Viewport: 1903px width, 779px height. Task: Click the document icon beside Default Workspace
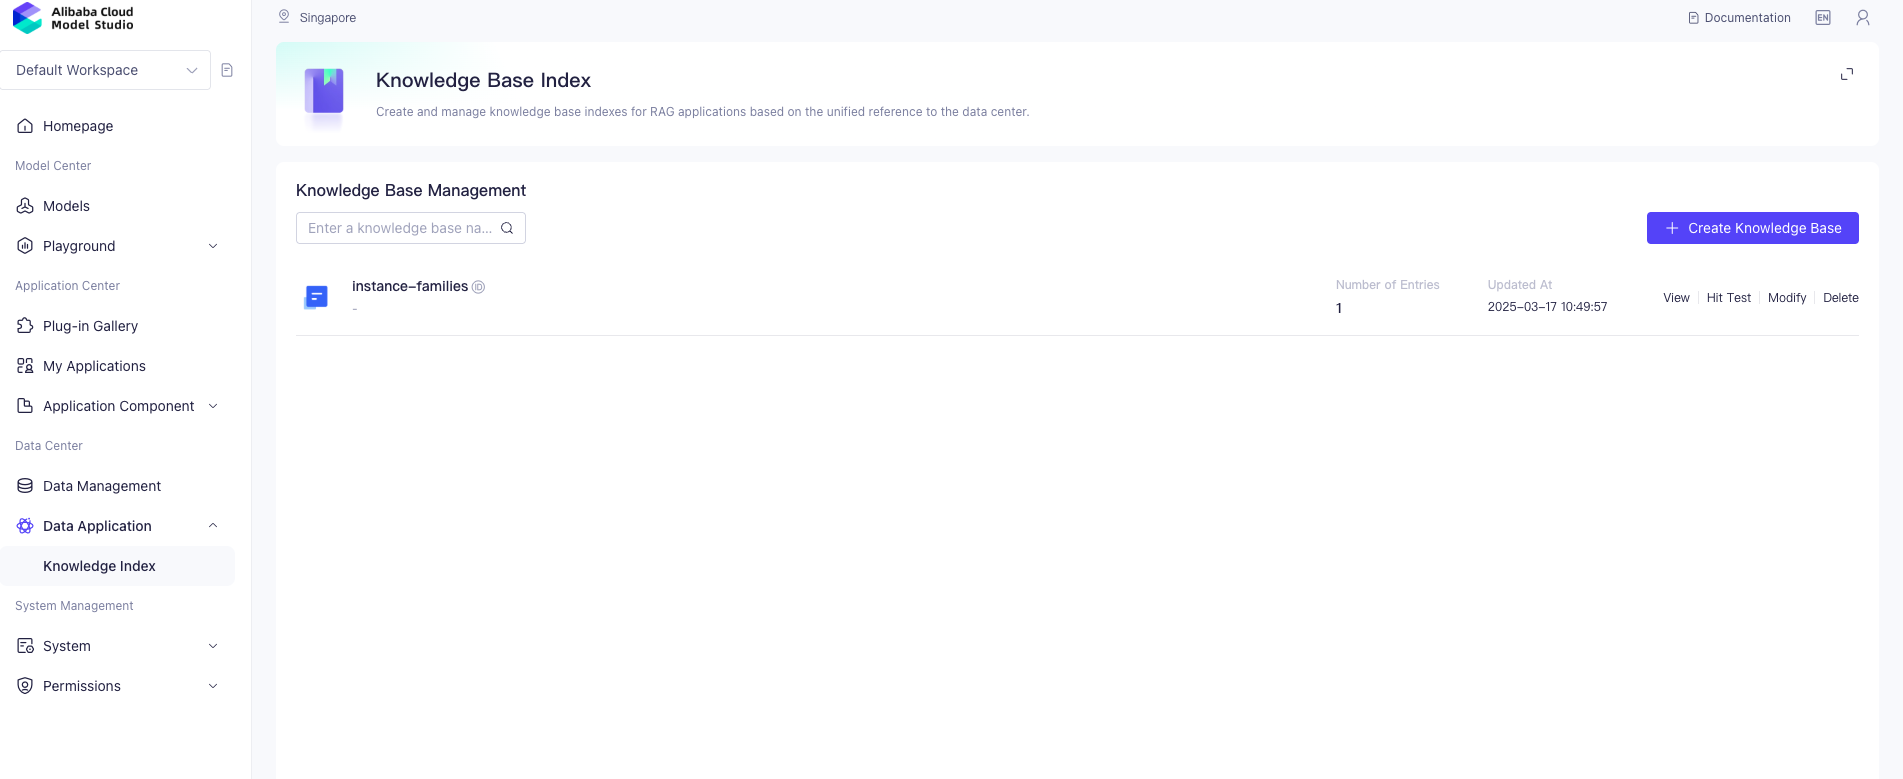[227, 70]
